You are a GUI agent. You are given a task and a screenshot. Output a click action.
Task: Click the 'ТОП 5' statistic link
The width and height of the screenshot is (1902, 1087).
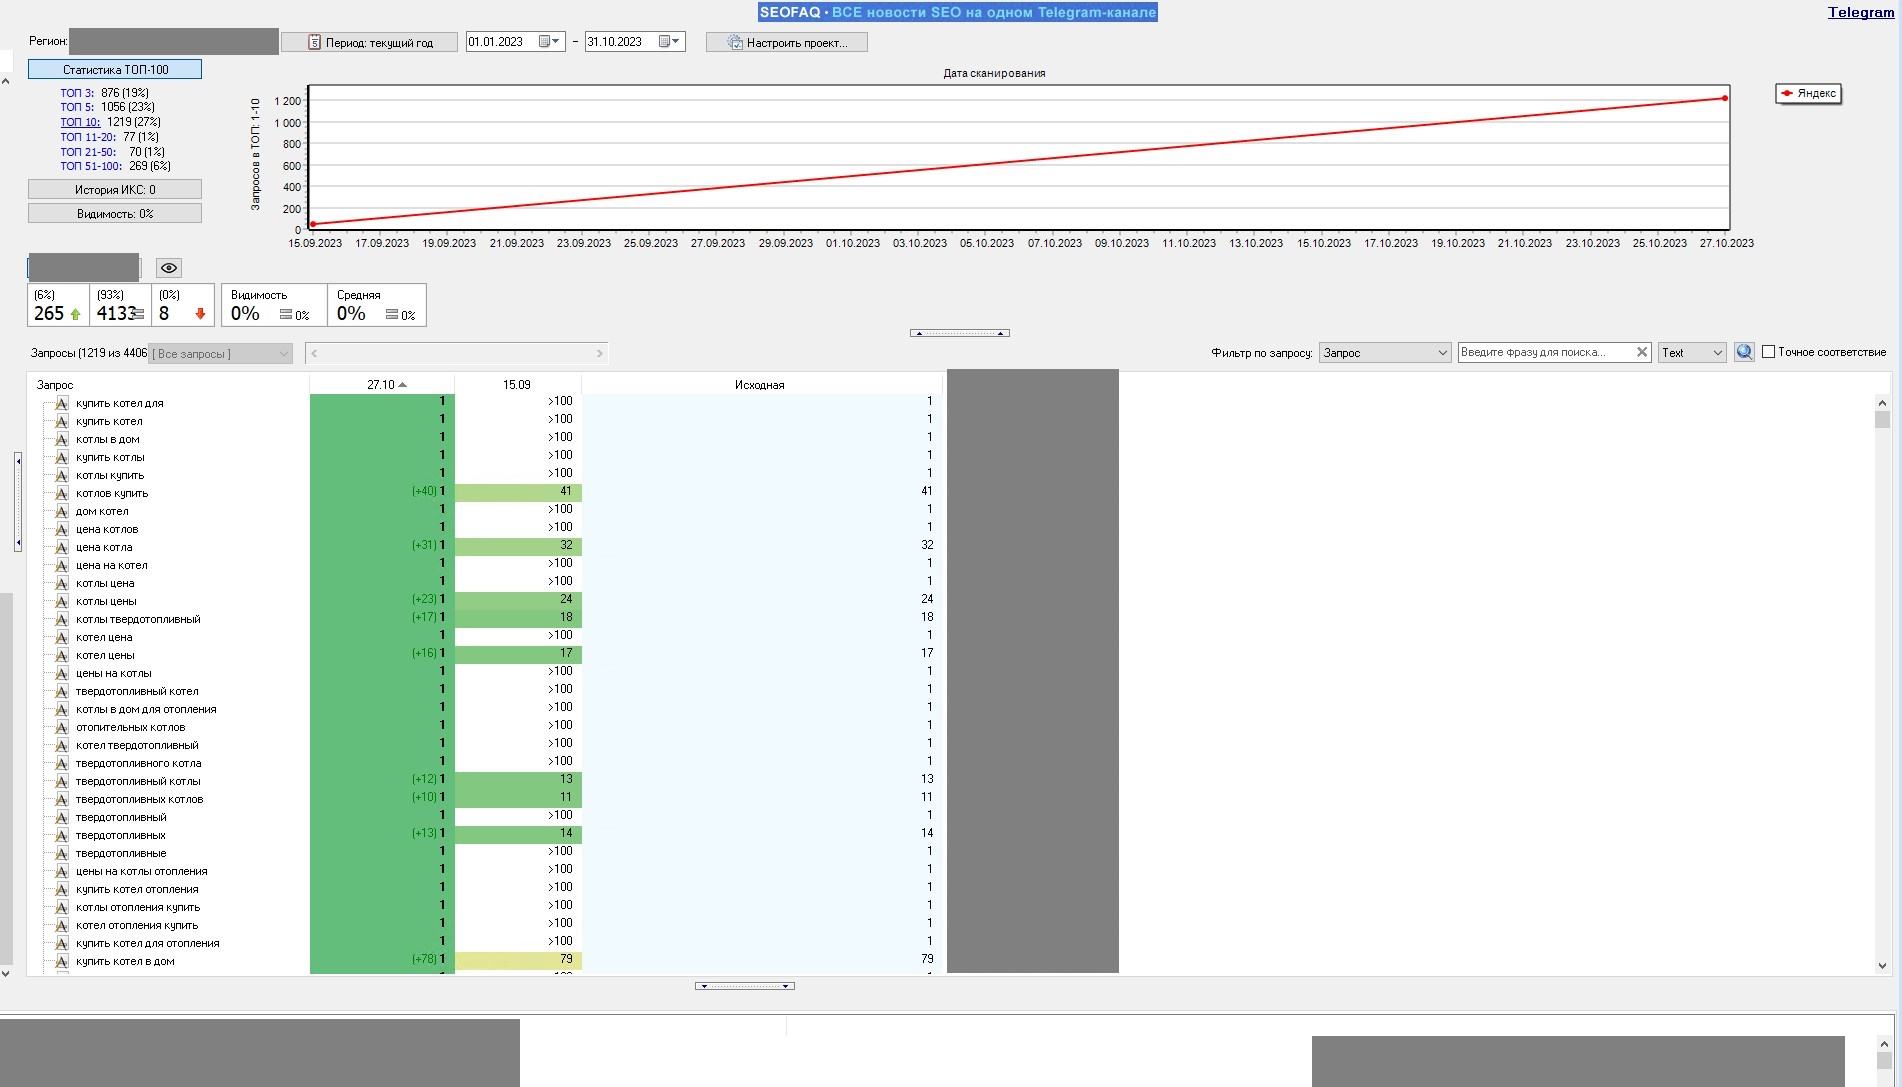coord(77,107)
